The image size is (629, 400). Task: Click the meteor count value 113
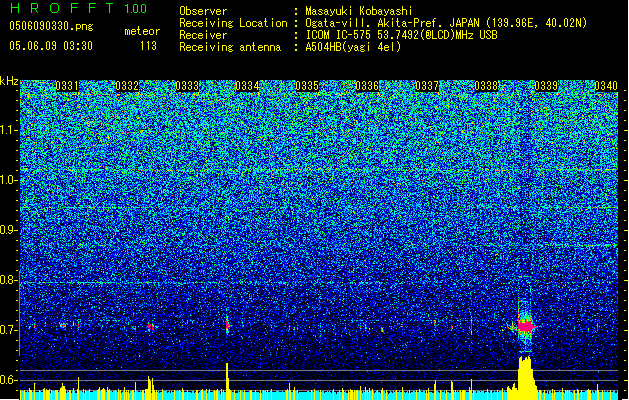[x=148, y=46]
